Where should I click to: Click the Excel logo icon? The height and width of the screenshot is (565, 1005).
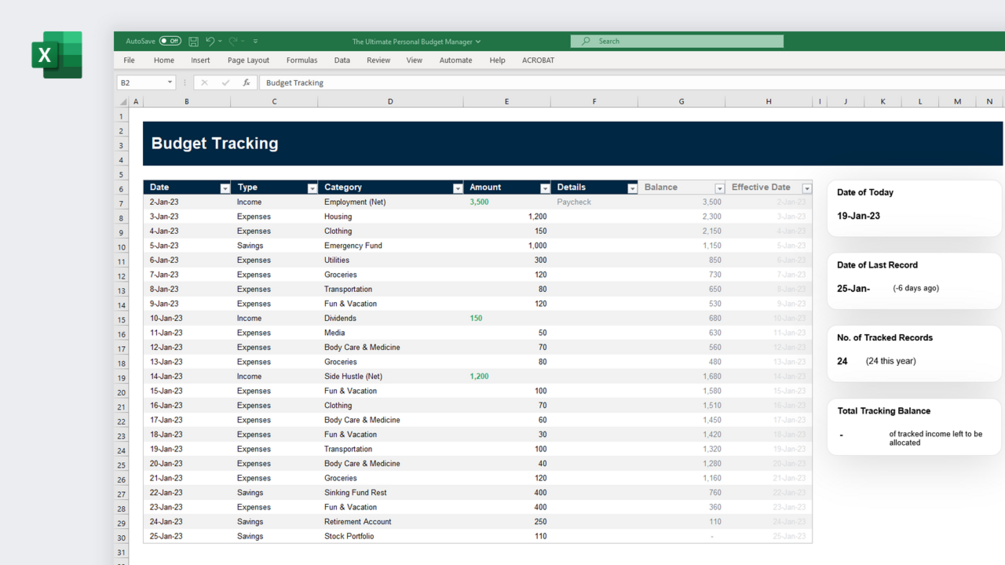(x=57, y=55)
